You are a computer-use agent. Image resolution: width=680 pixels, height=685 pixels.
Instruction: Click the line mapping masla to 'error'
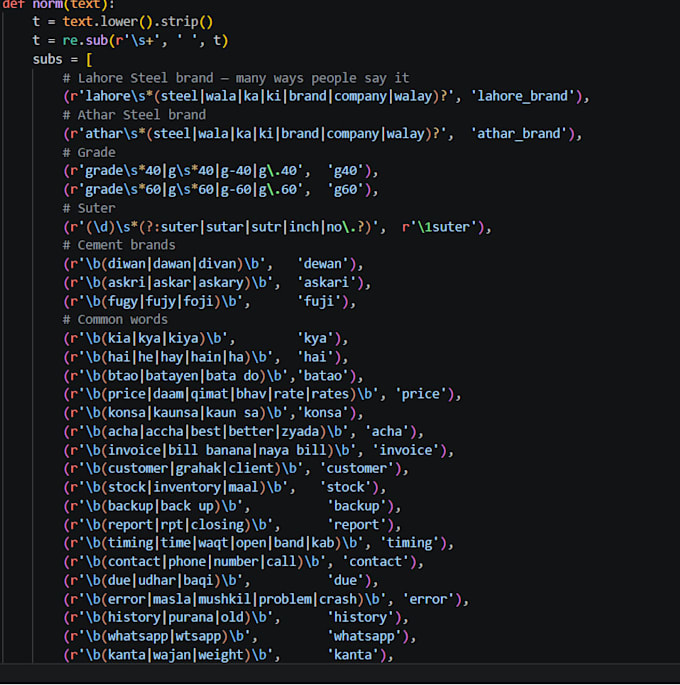(266, 599)
